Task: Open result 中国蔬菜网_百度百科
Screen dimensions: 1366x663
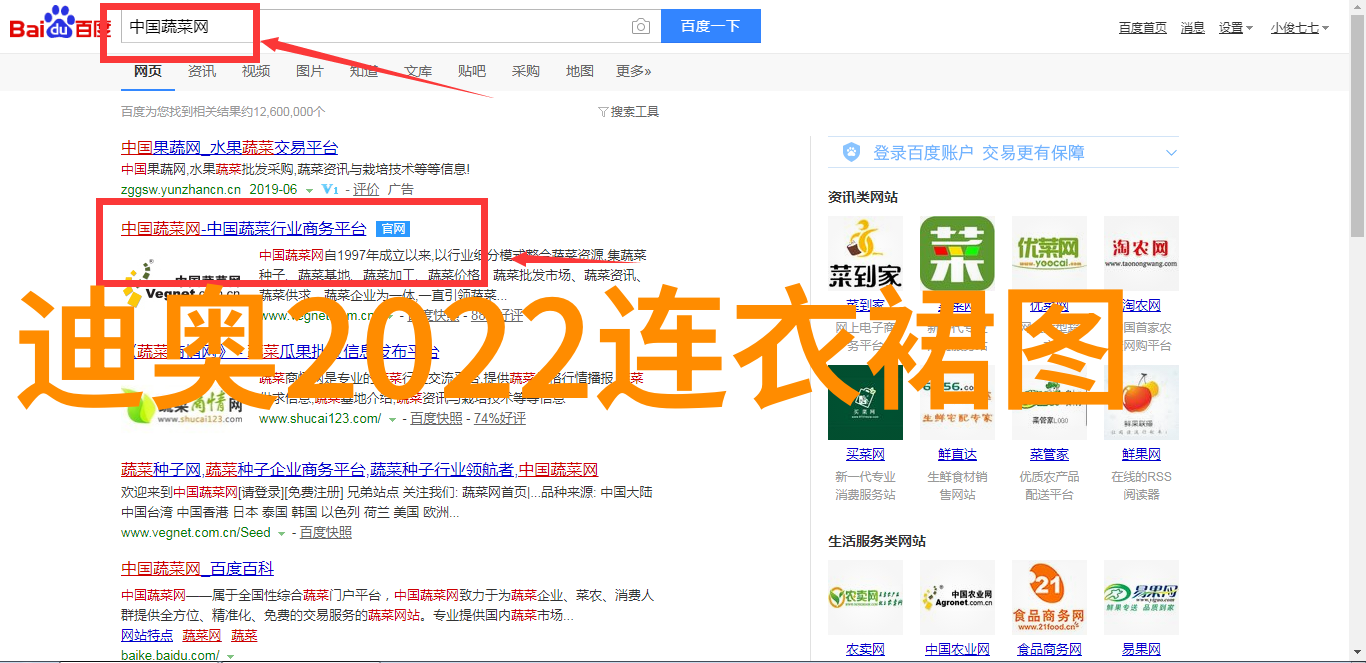Action: click(198, 568)
